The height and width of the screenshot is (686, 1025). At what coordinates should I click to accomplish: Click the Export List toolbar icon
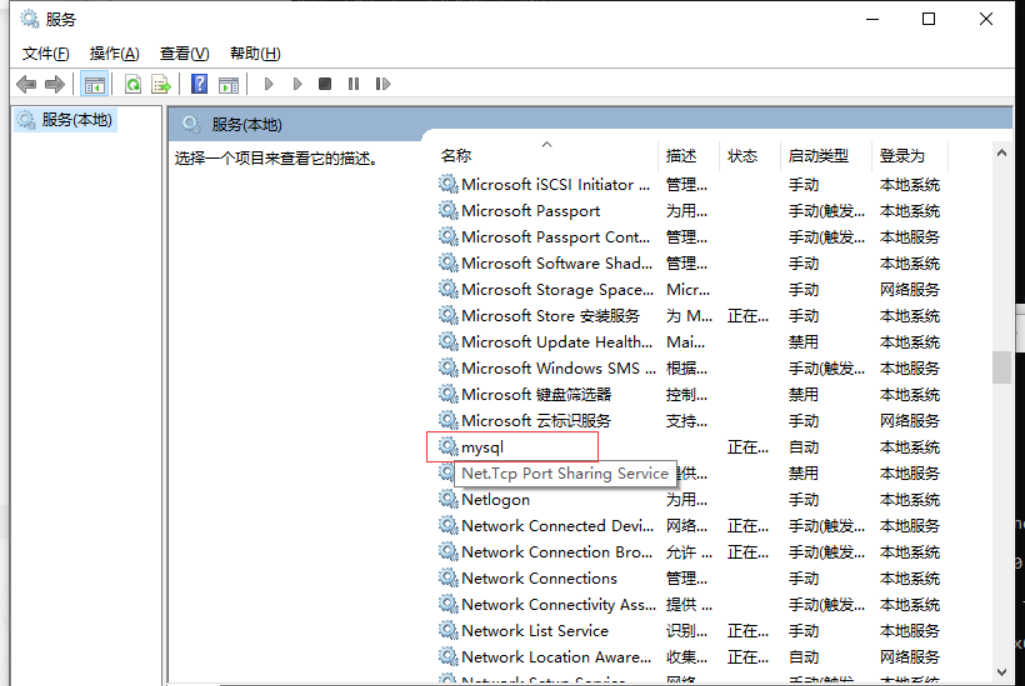coord(161,84)
